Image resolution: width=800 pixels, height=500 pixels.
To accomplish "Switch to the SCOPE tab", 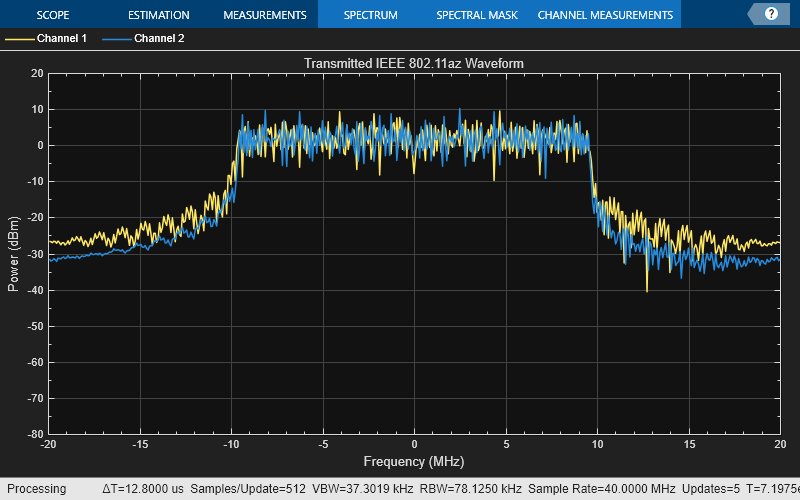I will click(53, 15).
